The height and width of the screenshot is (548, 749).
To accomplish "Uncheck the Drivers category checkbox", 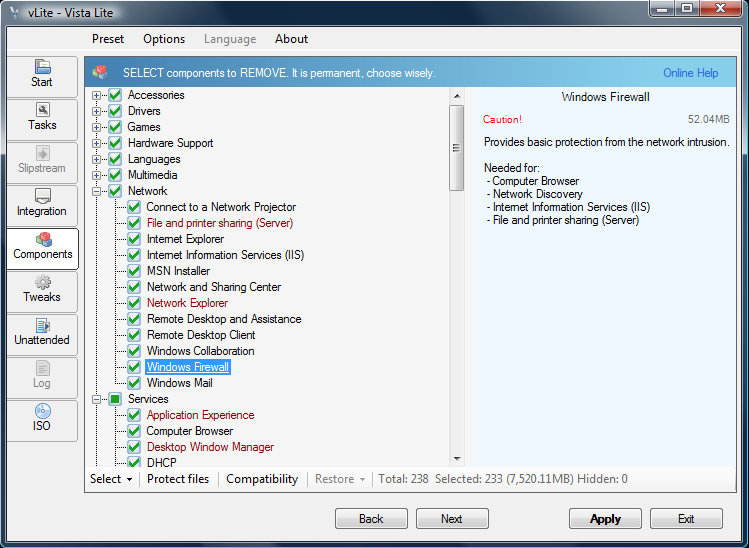I will (x=115, y=111).
